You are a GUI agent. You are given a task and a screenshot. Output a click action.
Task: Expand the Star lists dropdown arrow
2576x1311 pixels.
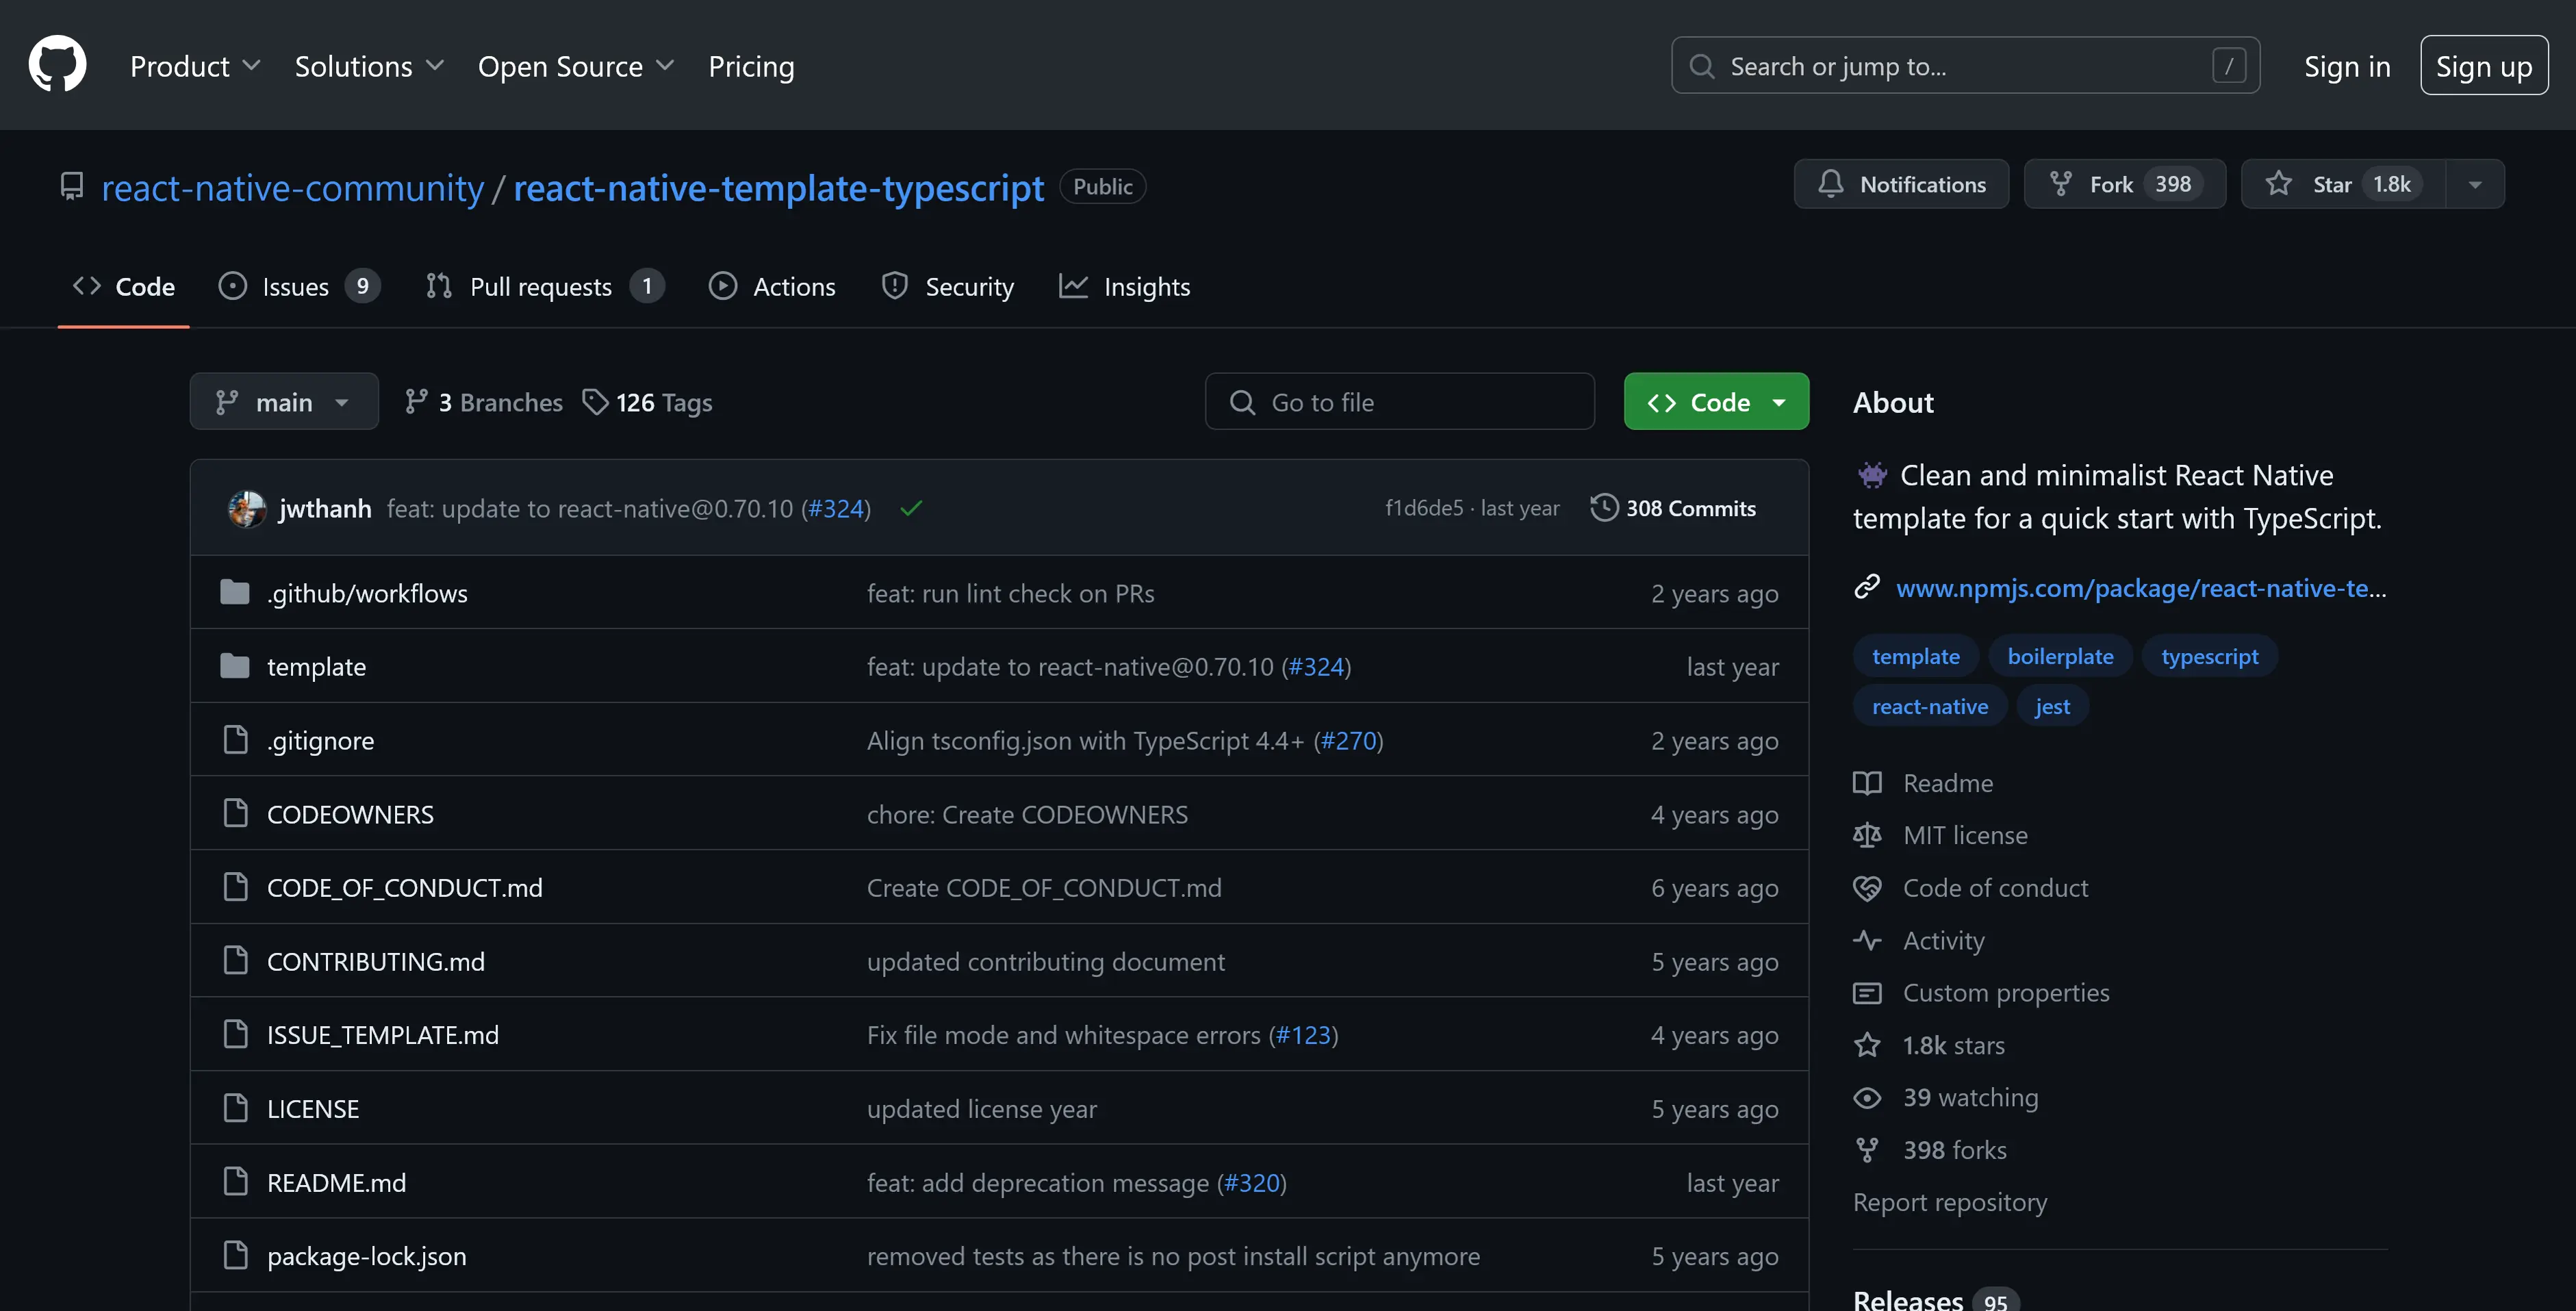pyautogui.click(x=2474, y=184)
